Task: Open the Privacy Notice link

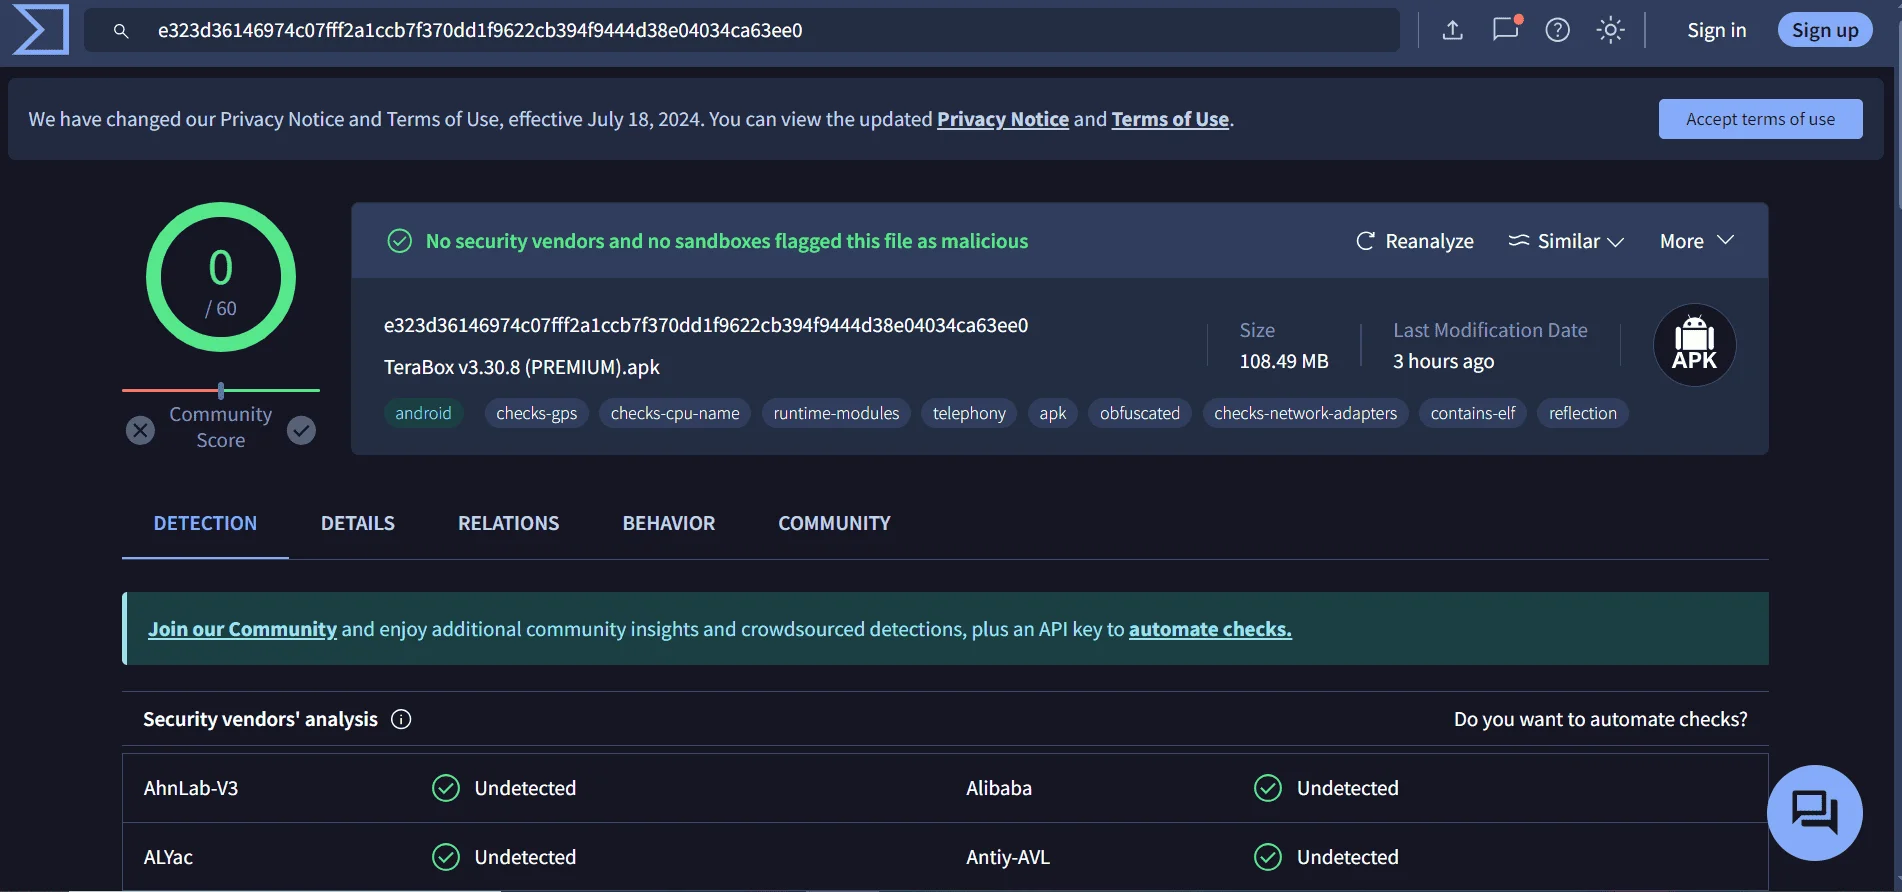Action: tap(1003, 119)
